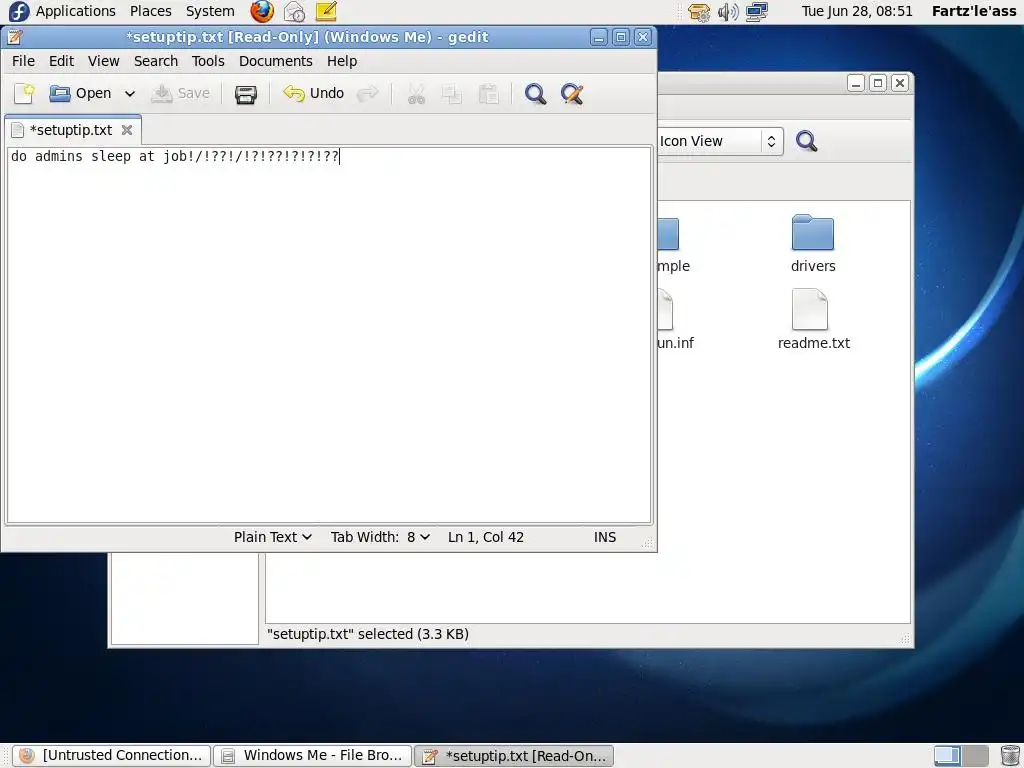Minimize the file browser window

point(856,83)
